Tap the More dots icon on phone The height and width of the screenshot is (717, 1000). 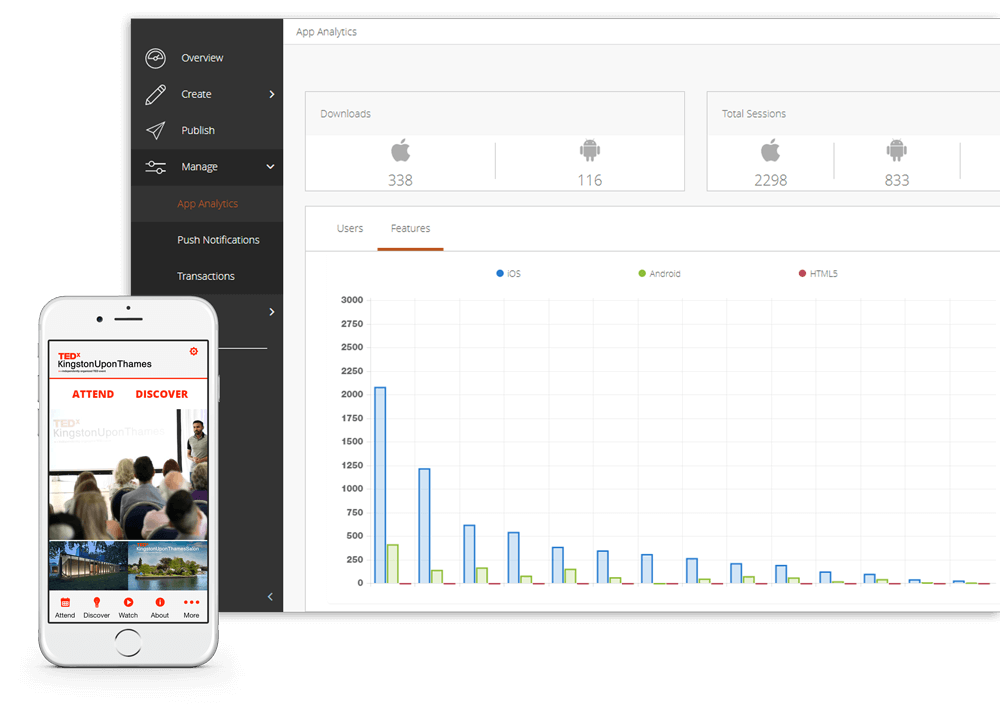(191, 602)
